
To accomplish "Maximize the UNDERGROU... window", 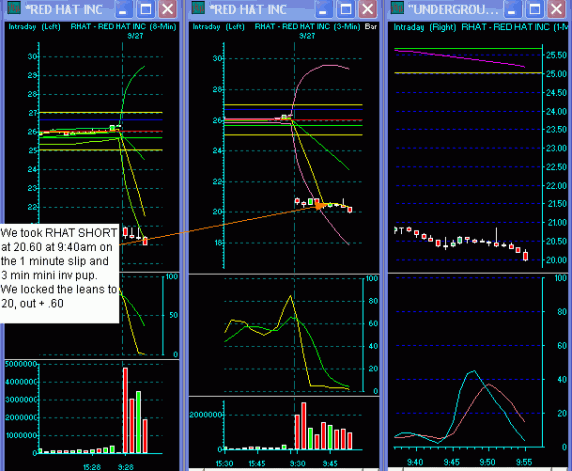I will [534, 9].
